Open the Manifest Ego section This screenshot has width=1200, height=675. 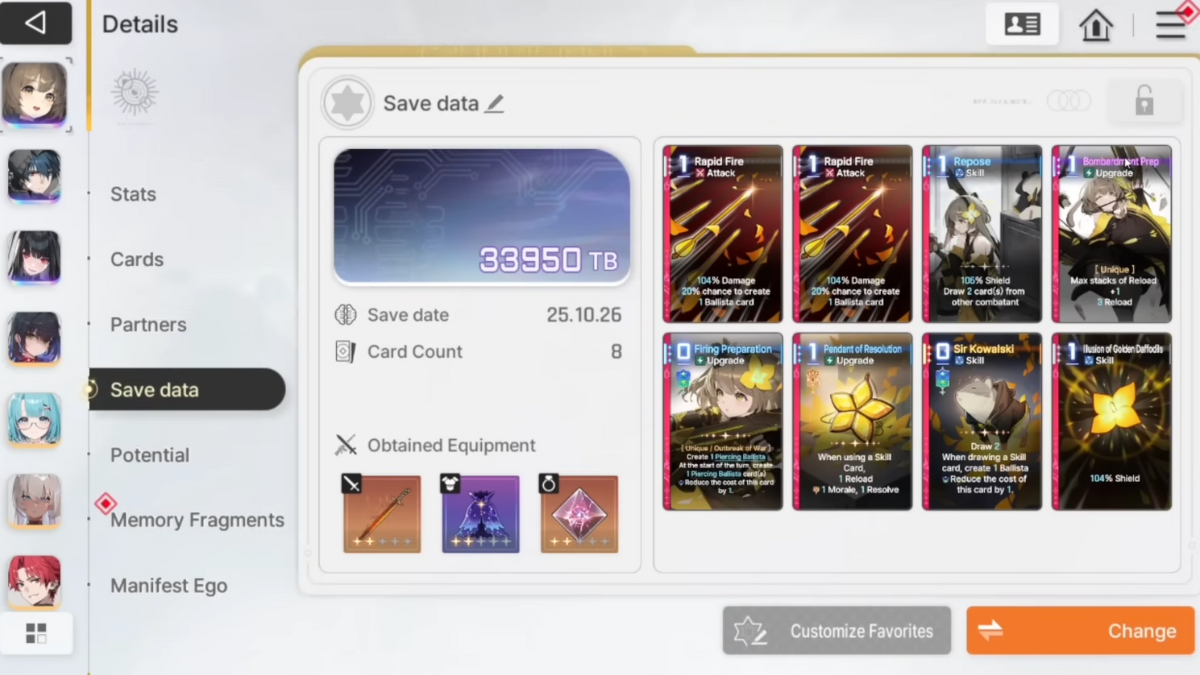(x=169, y=586)
